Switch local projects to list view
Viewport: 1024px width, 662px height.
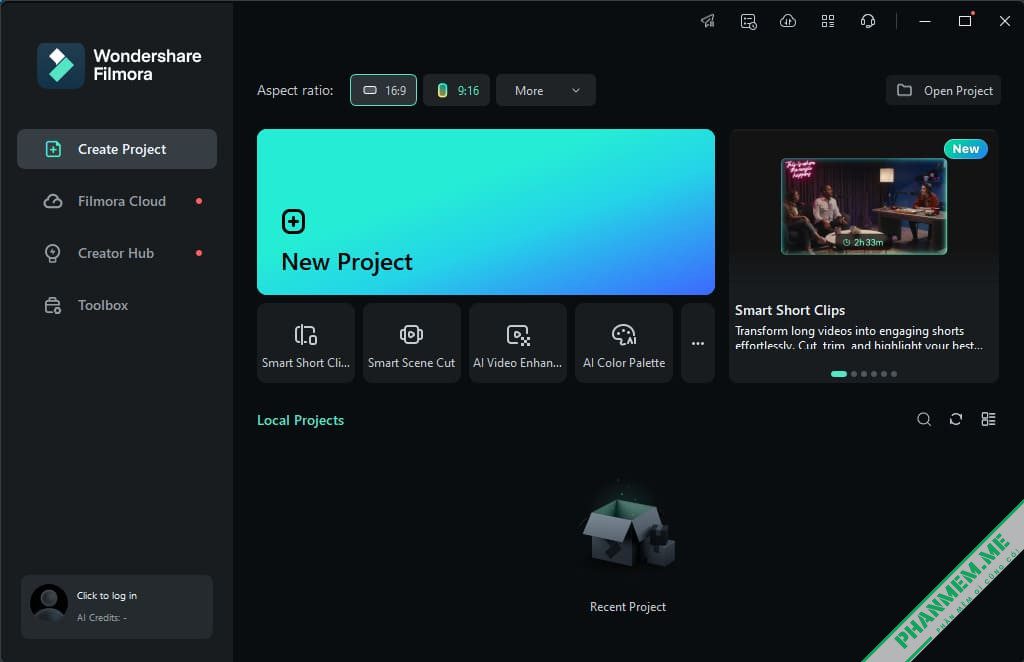(989, 419)
